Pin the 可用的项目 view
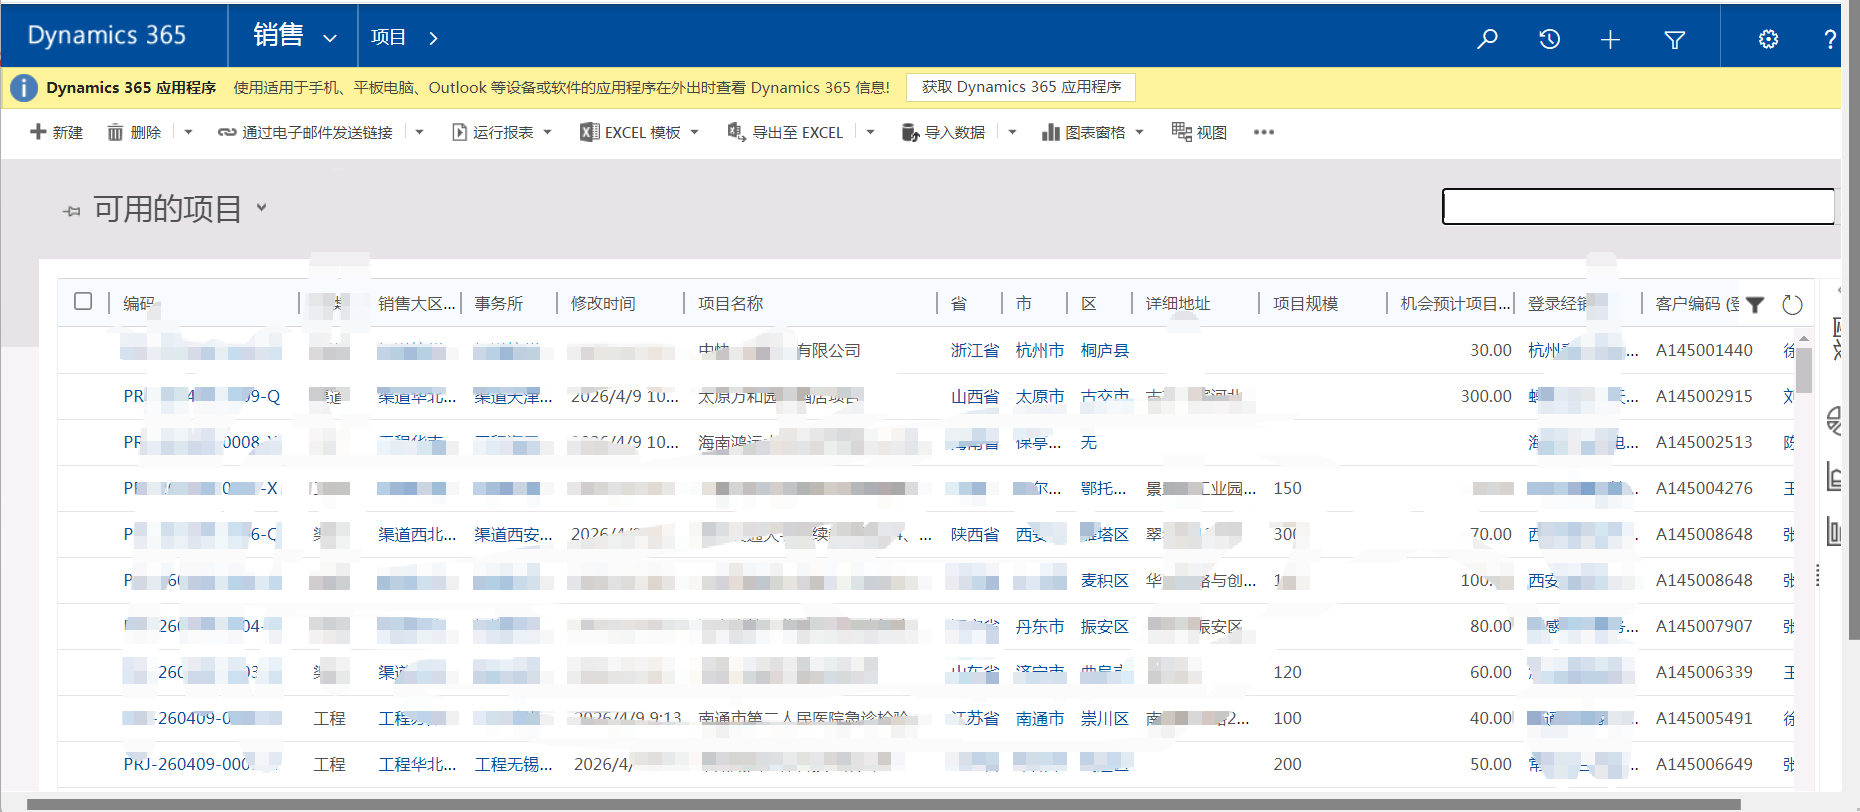The width and height of the screenshot is (1860, 812). pos(71,211)
